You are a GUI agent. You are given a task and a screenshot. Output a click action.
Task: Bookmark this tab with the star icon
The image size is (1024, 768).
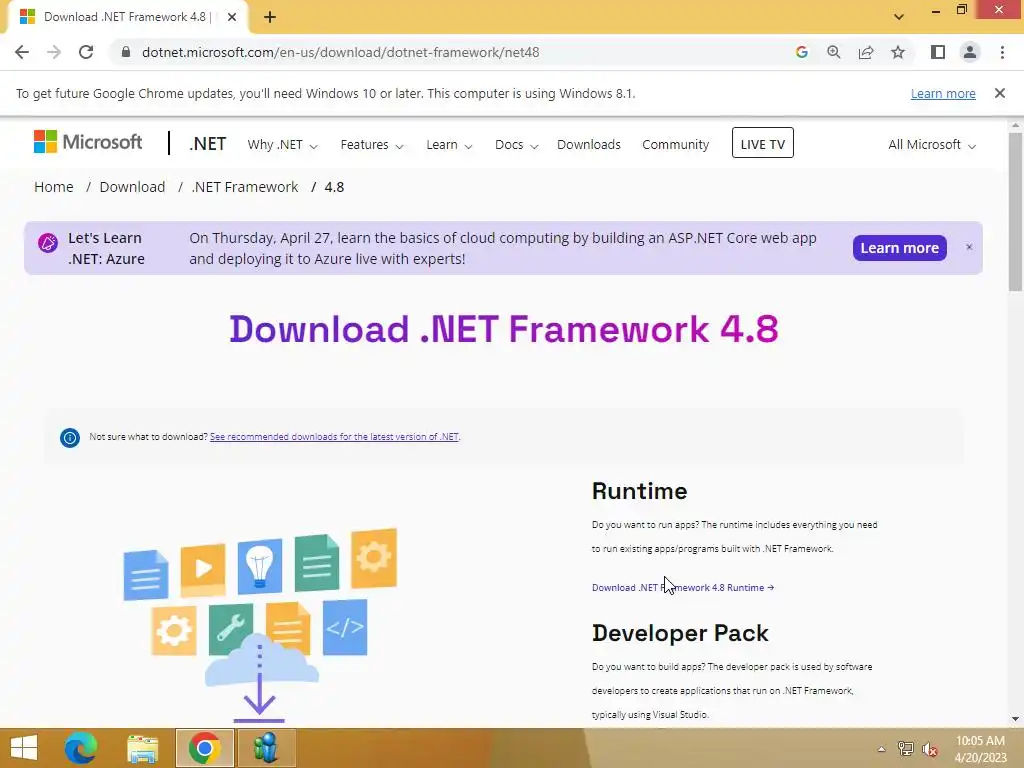coord(898,52)
